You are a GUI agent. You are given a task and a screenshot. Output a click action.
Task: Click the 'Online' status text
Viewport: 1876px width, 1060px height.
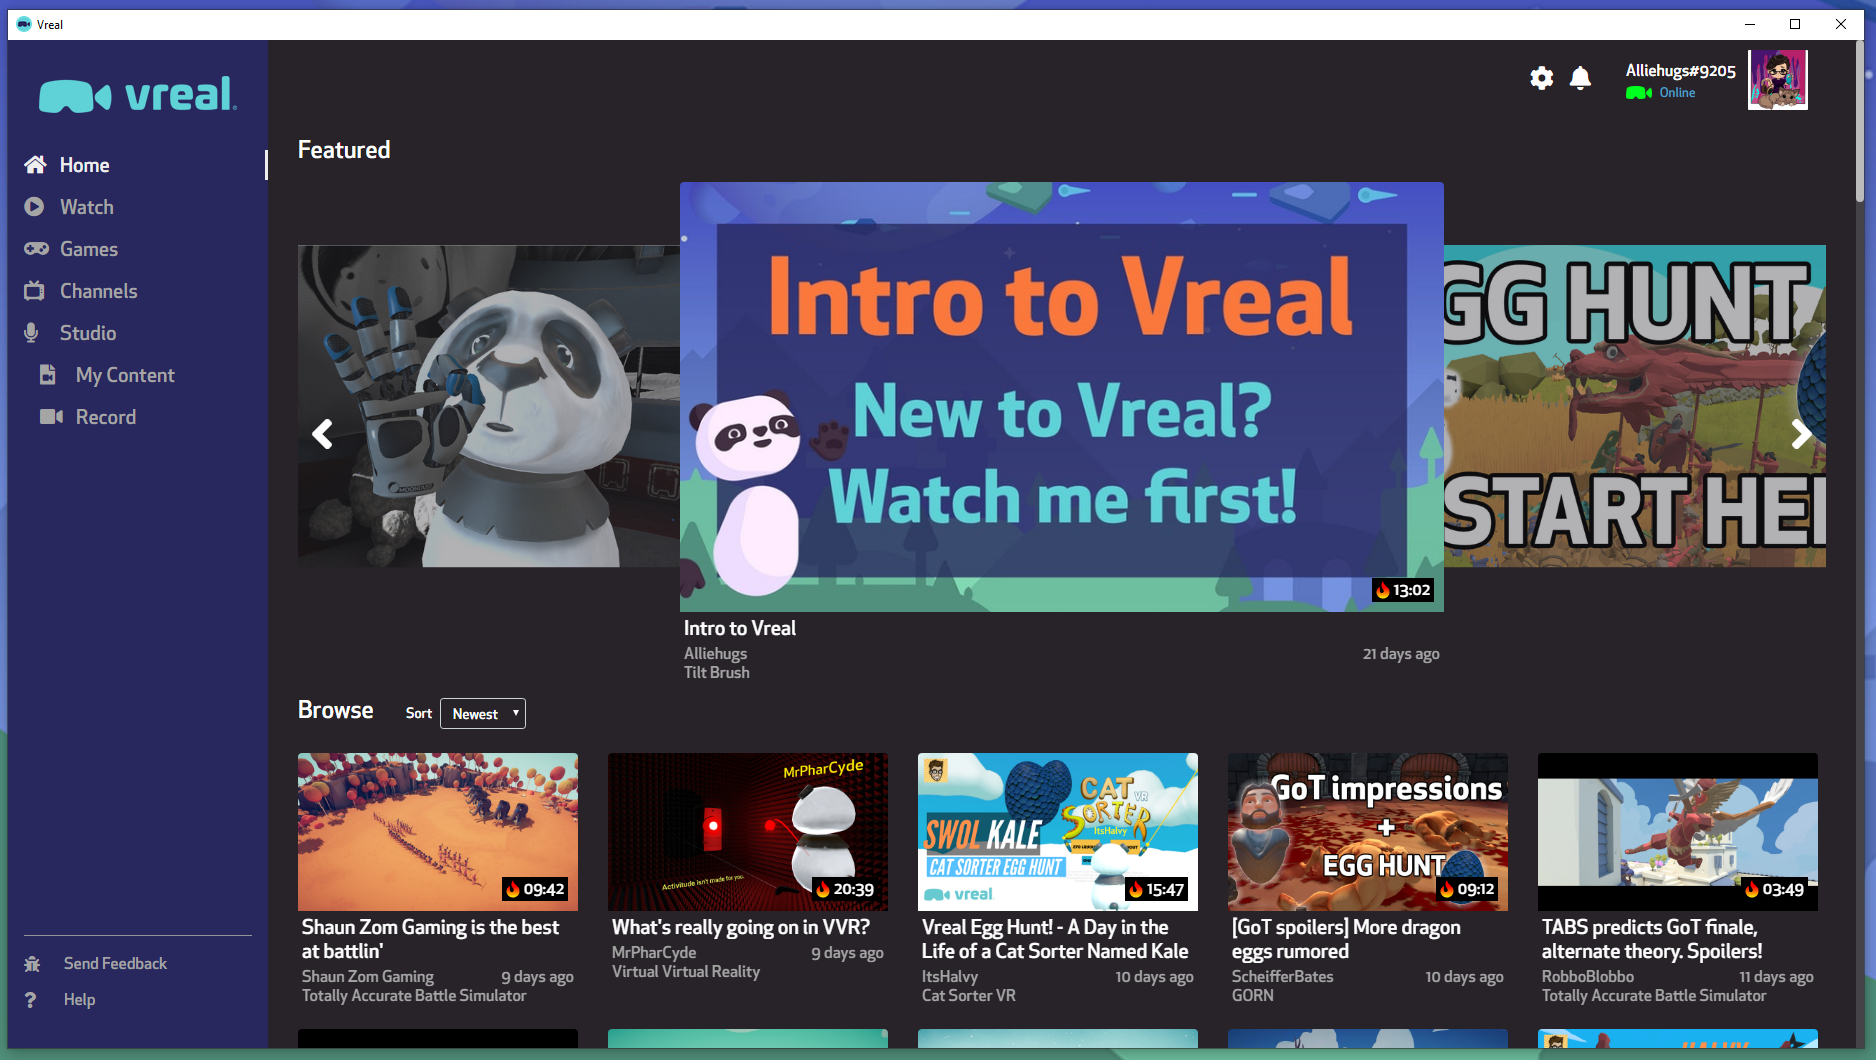pos(1677,93)
